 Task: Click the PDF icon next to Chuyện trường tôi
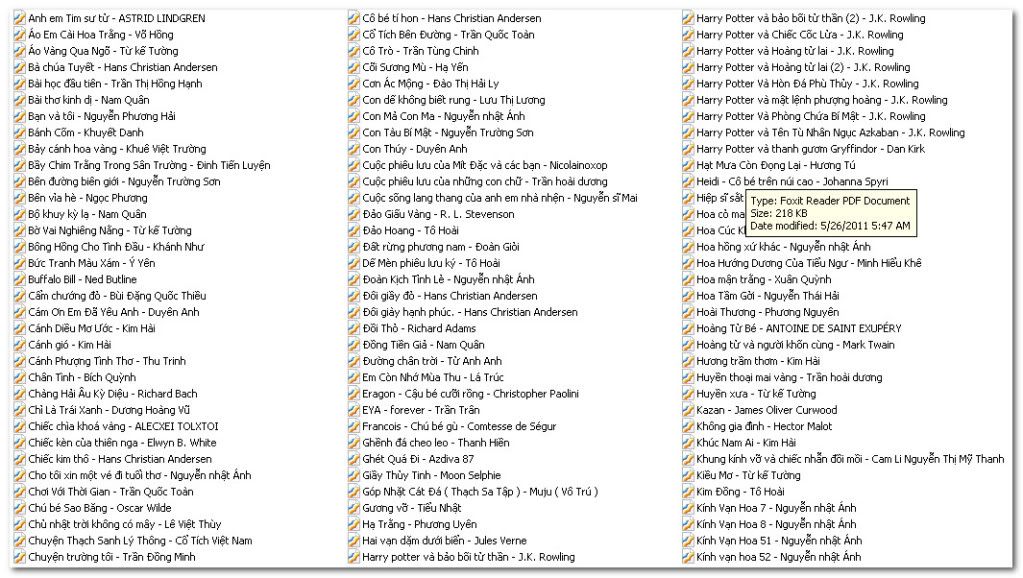point(19,556)
